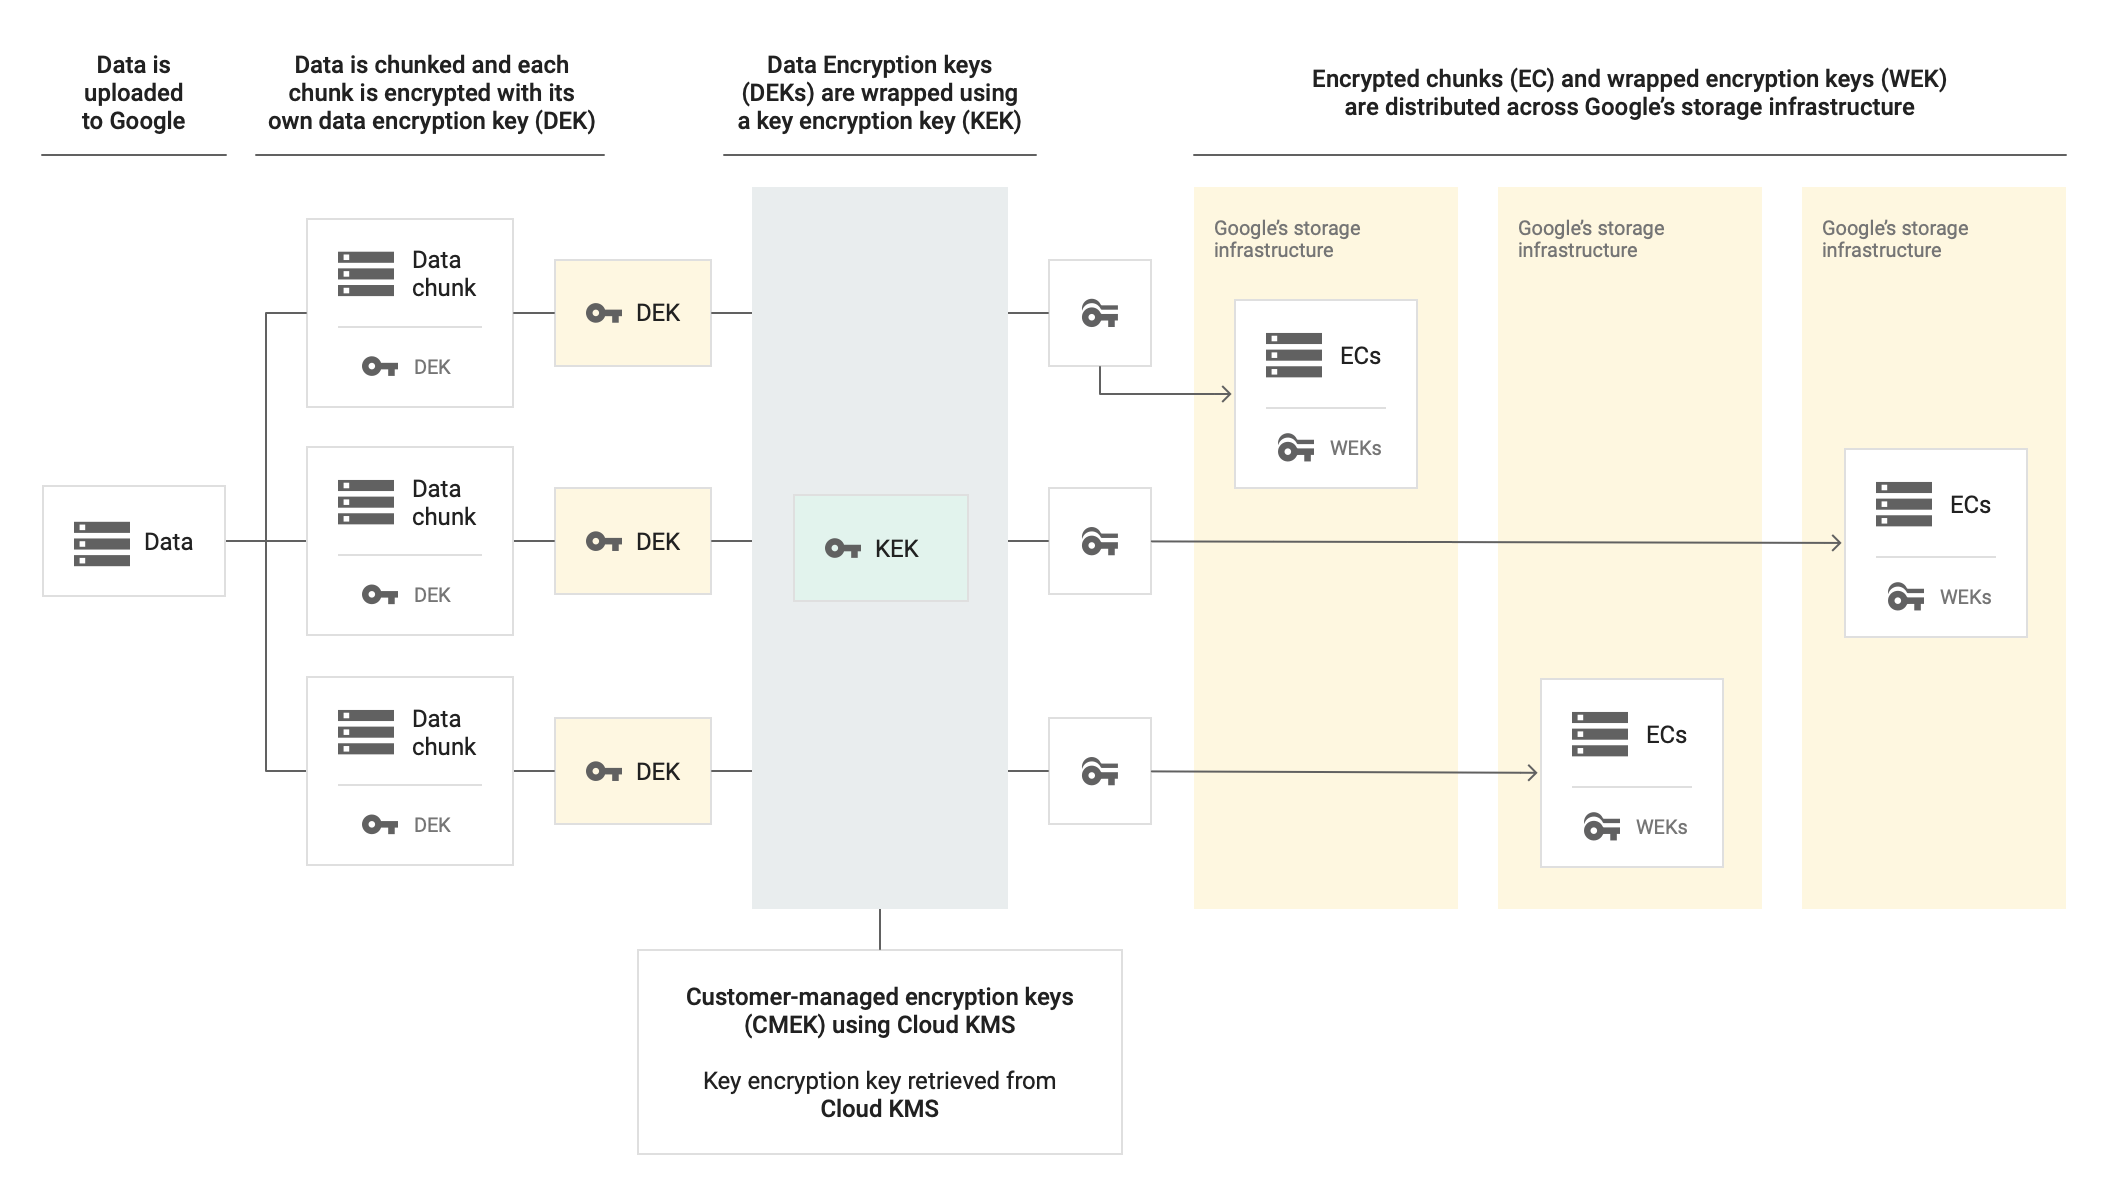Click the encrypted key icon middle row
The image size is (2108, 1196).
pyautogui.click(x=1097, y=542)
